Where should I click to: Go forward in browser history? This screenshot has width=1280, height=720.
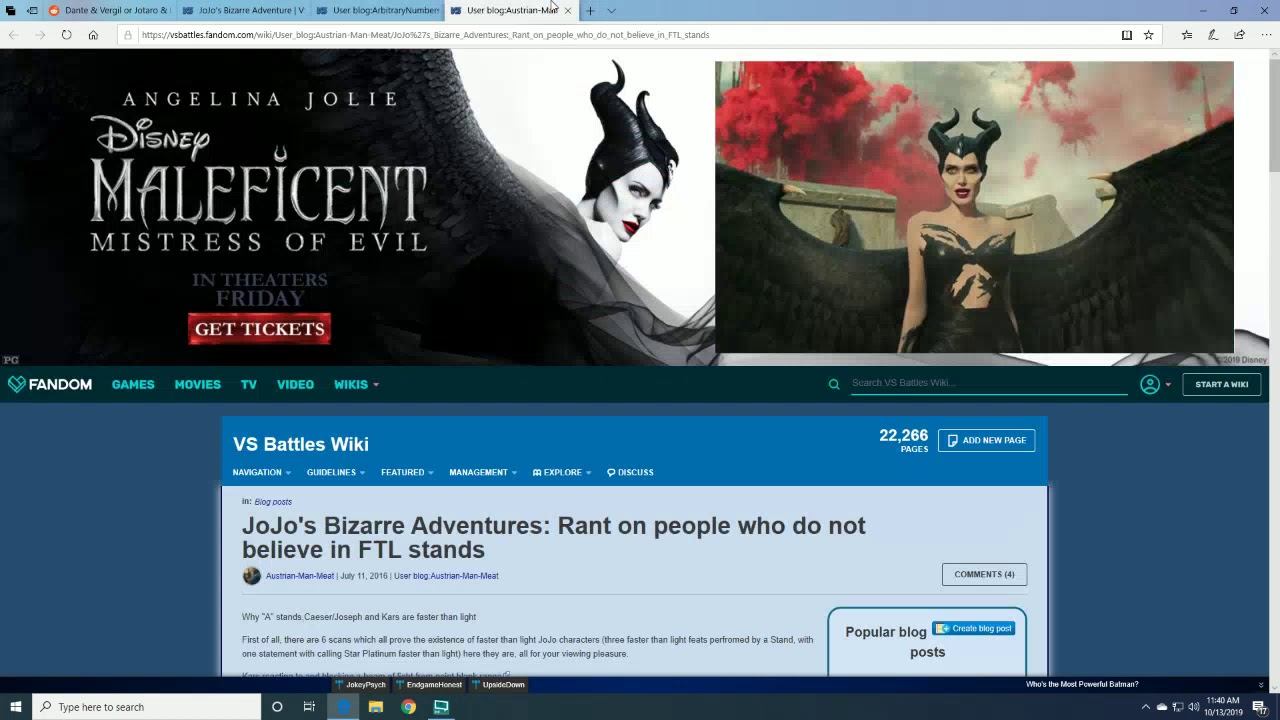click(x=40, y=35)
